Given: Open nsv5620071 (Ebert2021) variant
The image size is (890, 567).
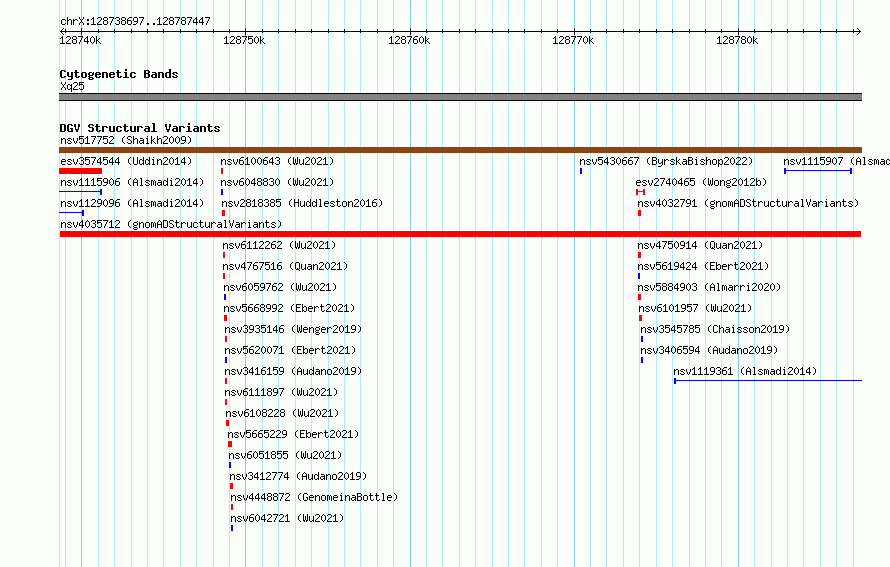Looking at the screenshot, I should 290,350.
